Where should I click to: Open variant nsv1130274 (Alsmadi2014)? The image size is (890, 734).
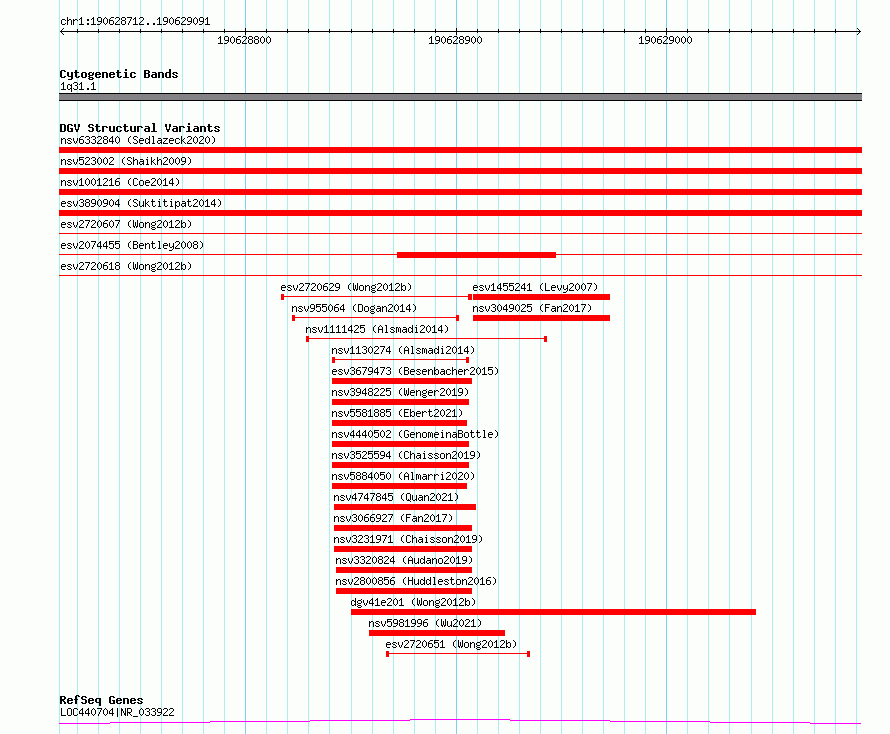(x=403, y=350)
